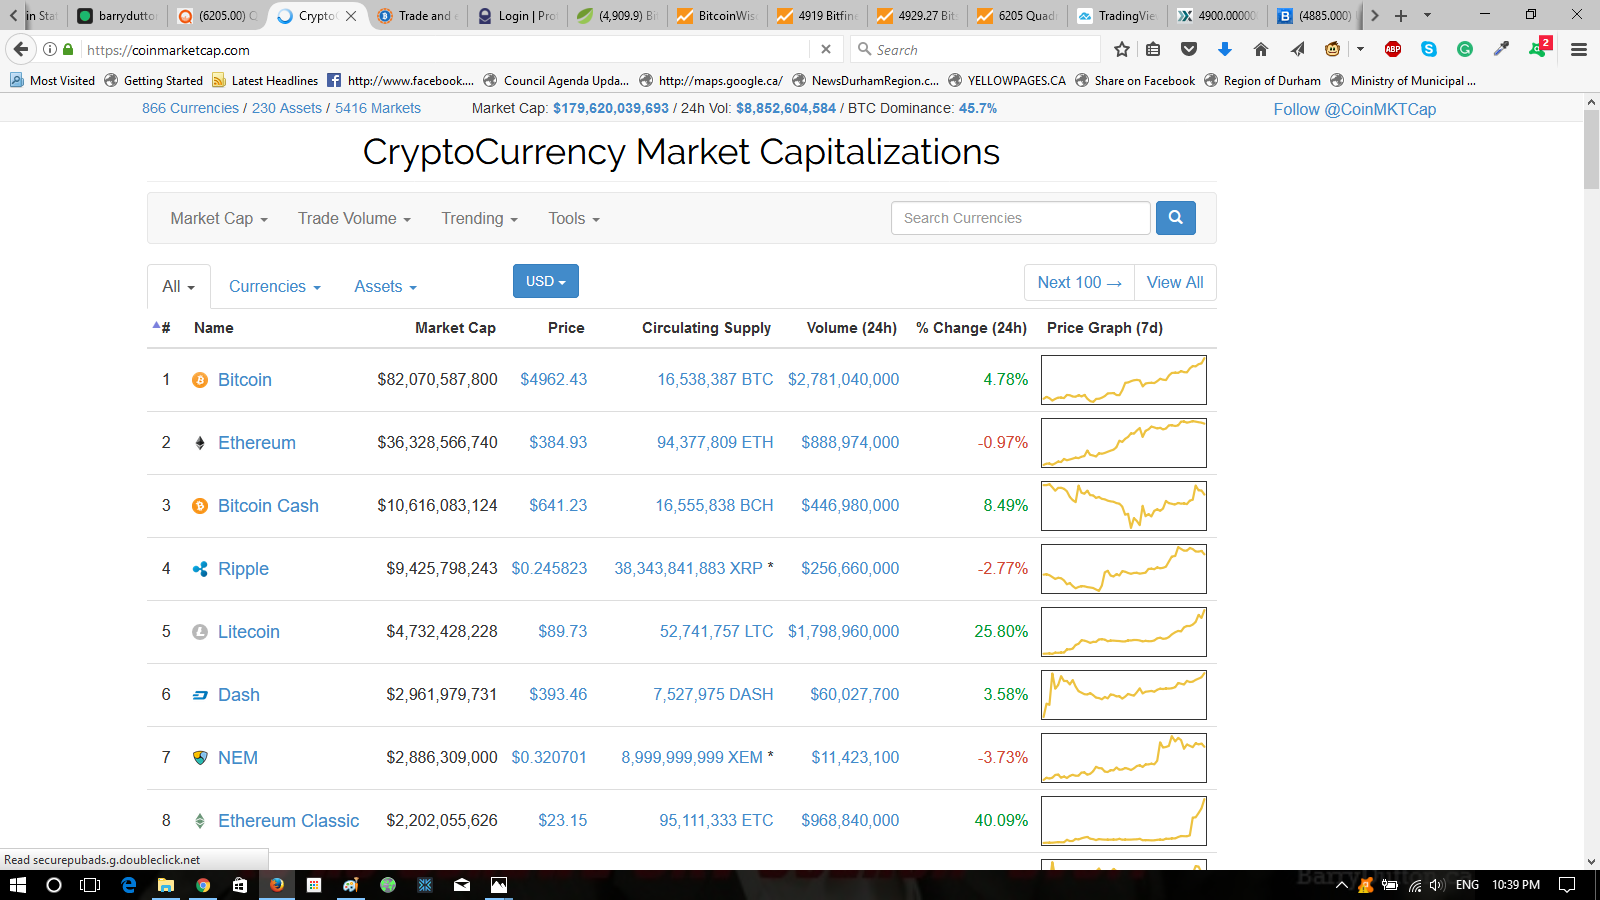Screen dimensions: 1600x900
Task: Open the USD currency selector dropdown
Action: tap(546, 281)
